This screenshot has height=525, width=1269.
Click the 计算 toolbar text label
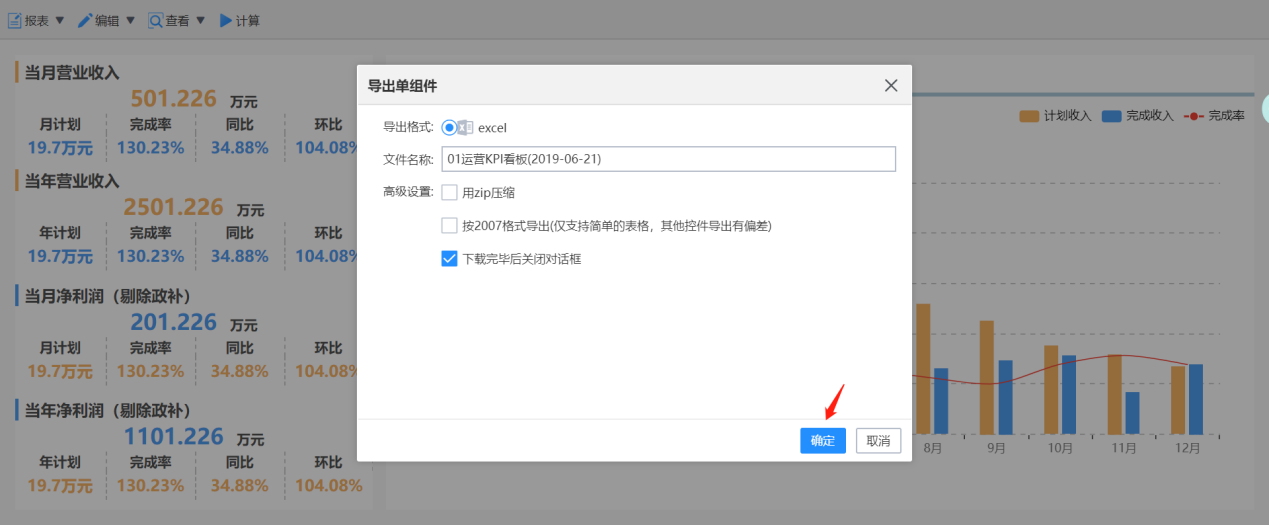[x=248, y=20]
